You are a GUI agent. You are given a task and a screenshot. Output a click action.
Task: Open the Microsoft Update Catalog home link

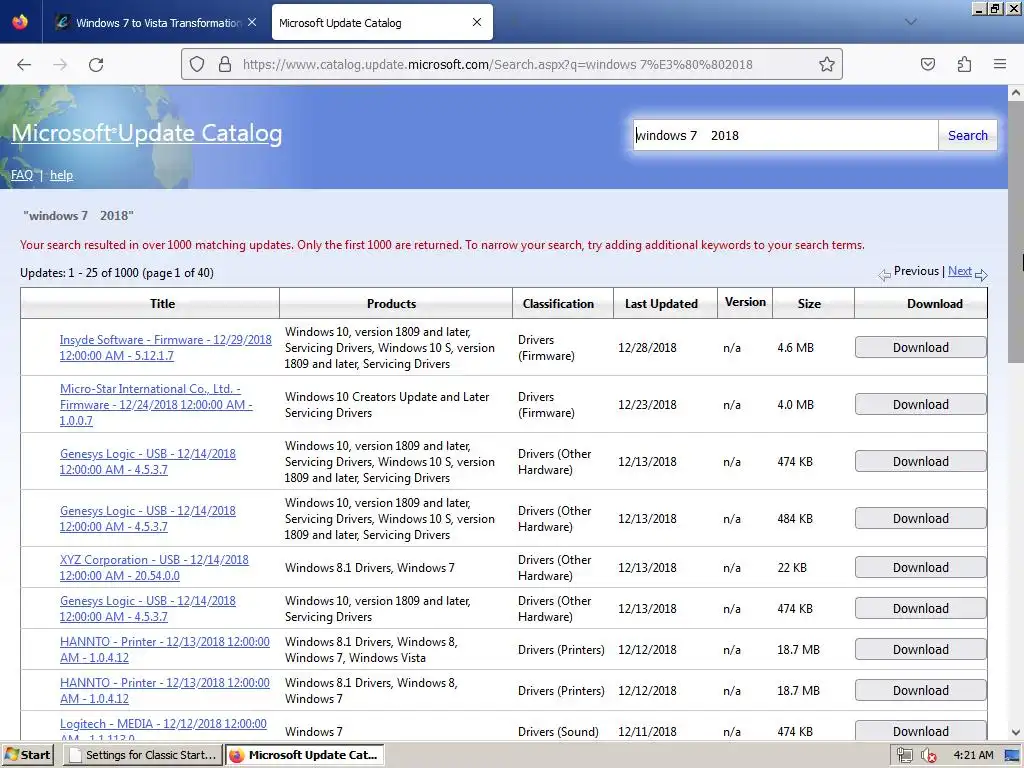click(147, 133)
